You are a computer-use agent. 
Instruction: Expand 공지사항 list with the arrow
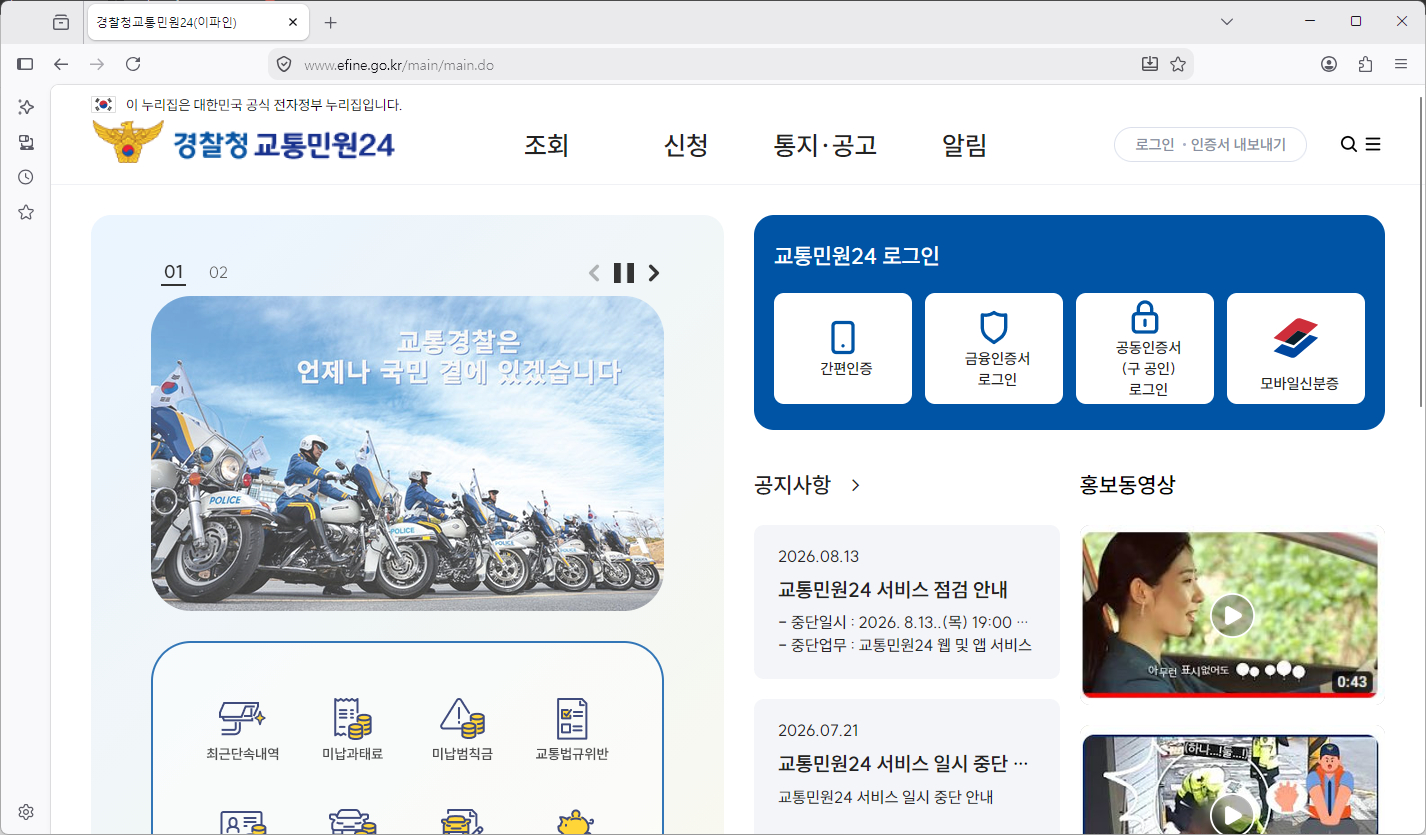[855, 486]
